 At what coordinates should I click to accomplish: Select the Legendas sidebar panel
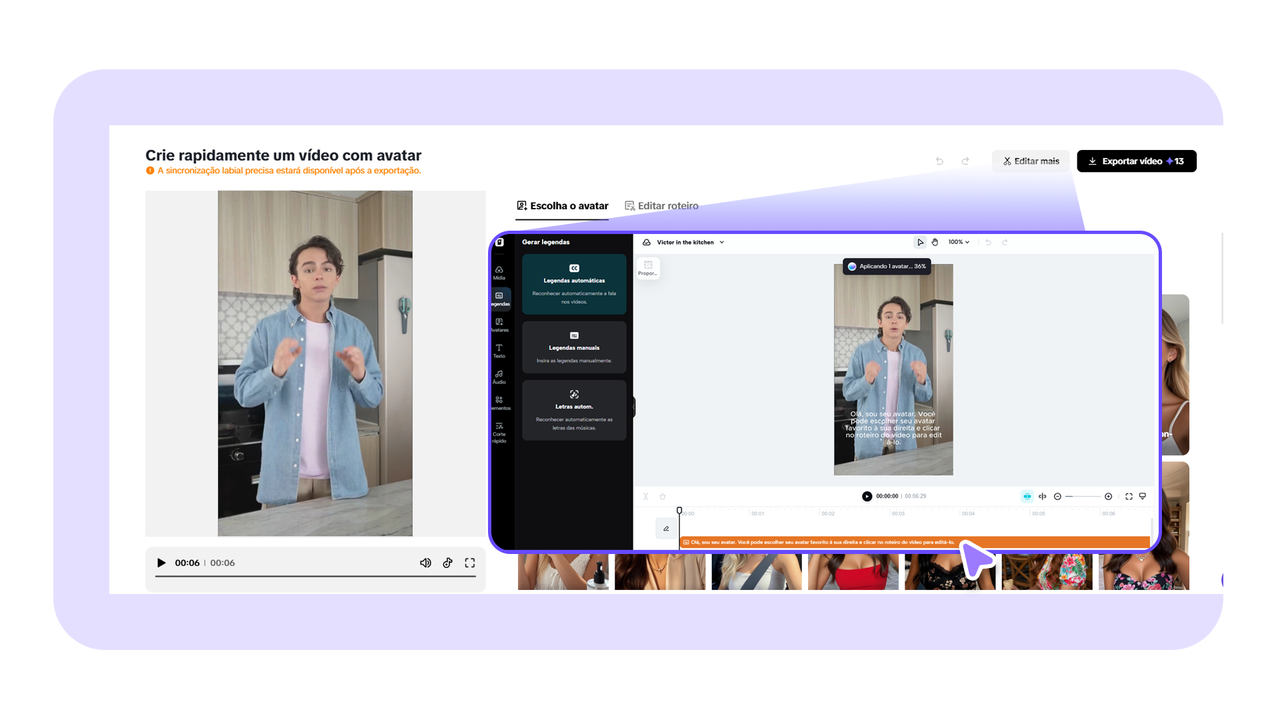pos(500,298)
